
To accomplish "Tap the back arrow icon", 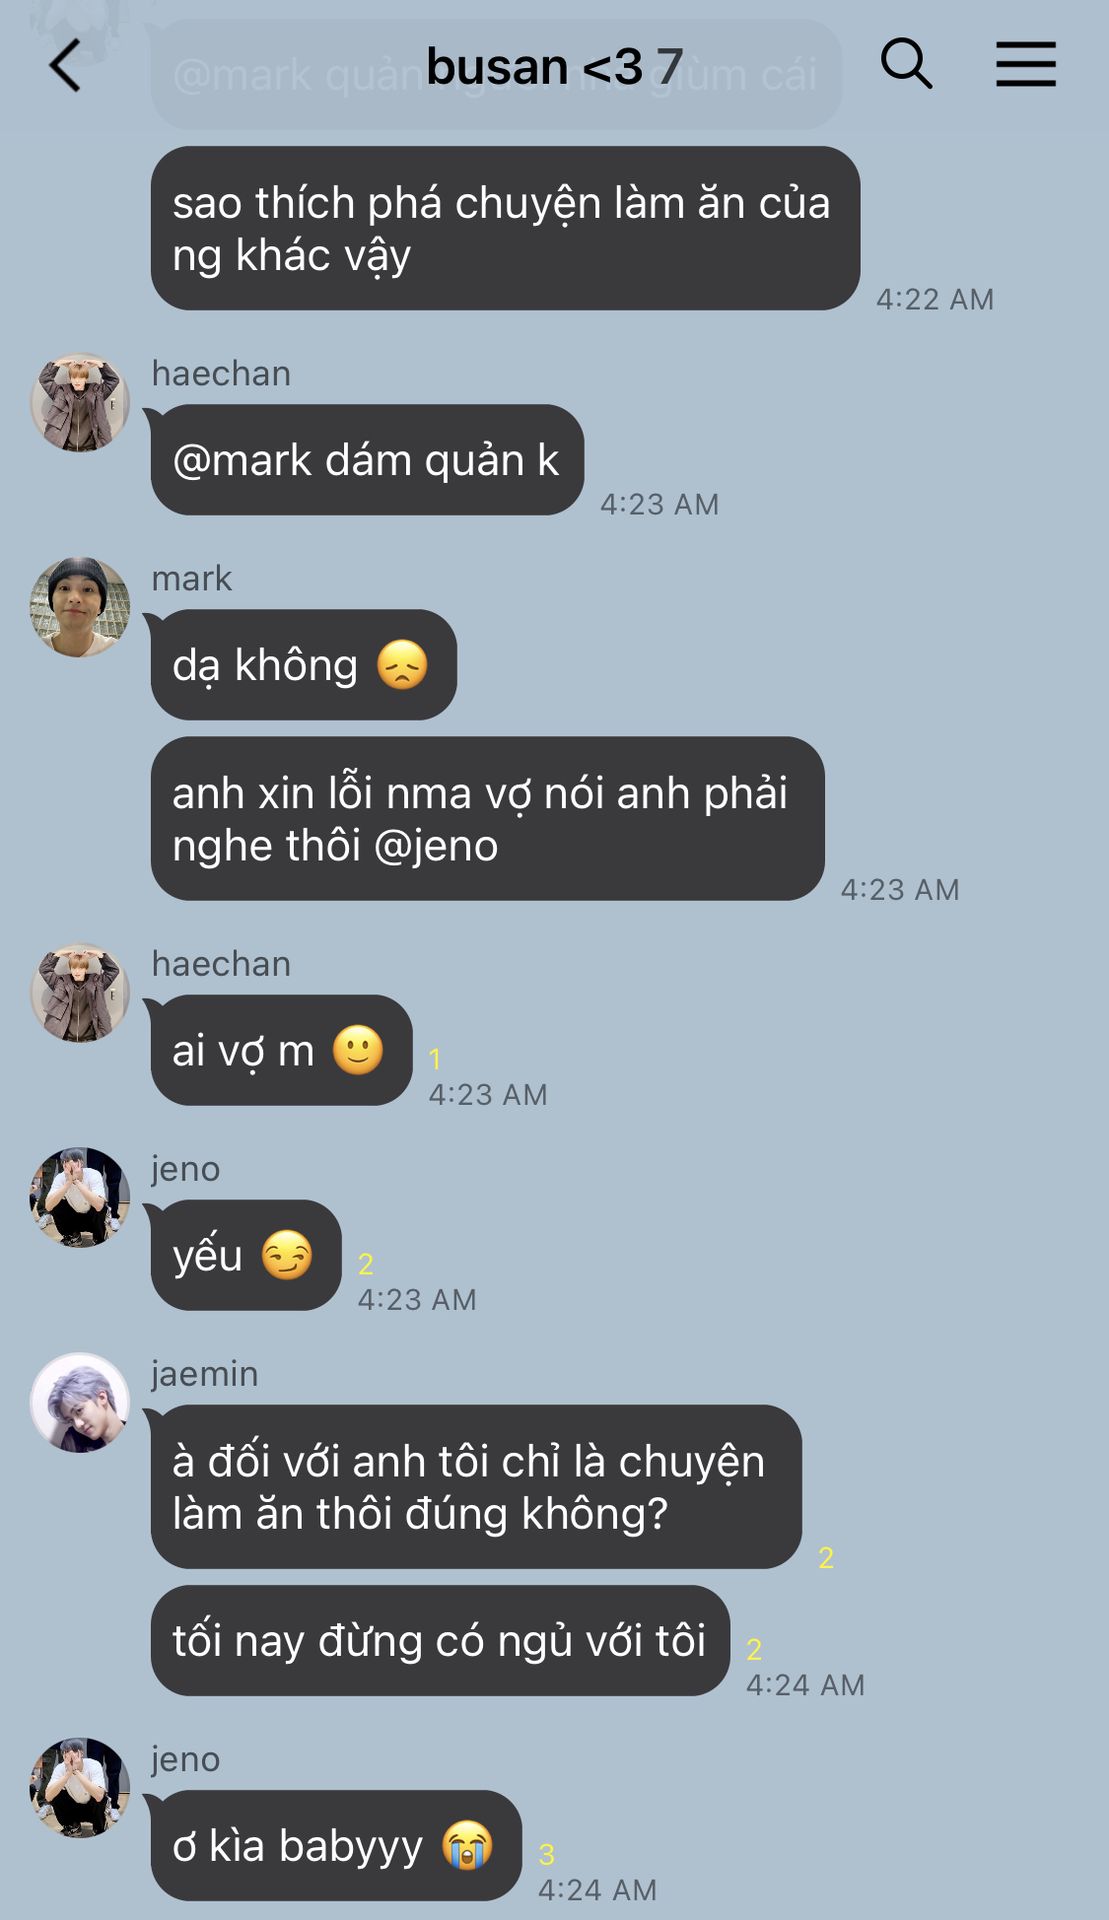I will (x=65, y=66).
